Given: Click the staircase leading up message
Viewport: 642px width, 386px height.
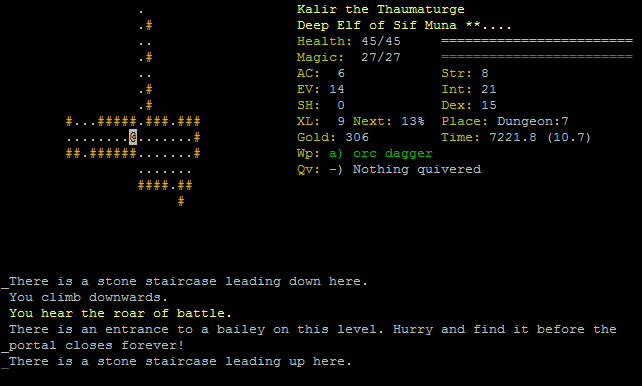Looking at the screenshot, I should click(180, 361).
